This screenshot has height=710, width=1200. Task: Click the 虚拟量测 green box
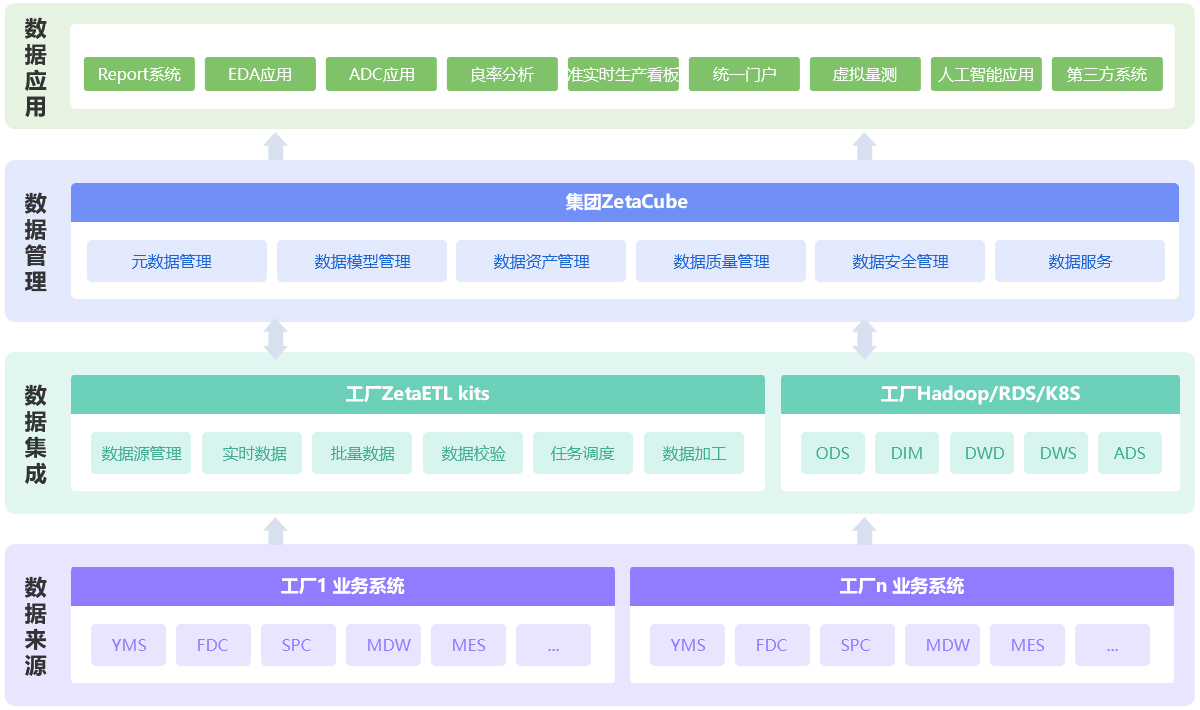click(x=864, y=74)
